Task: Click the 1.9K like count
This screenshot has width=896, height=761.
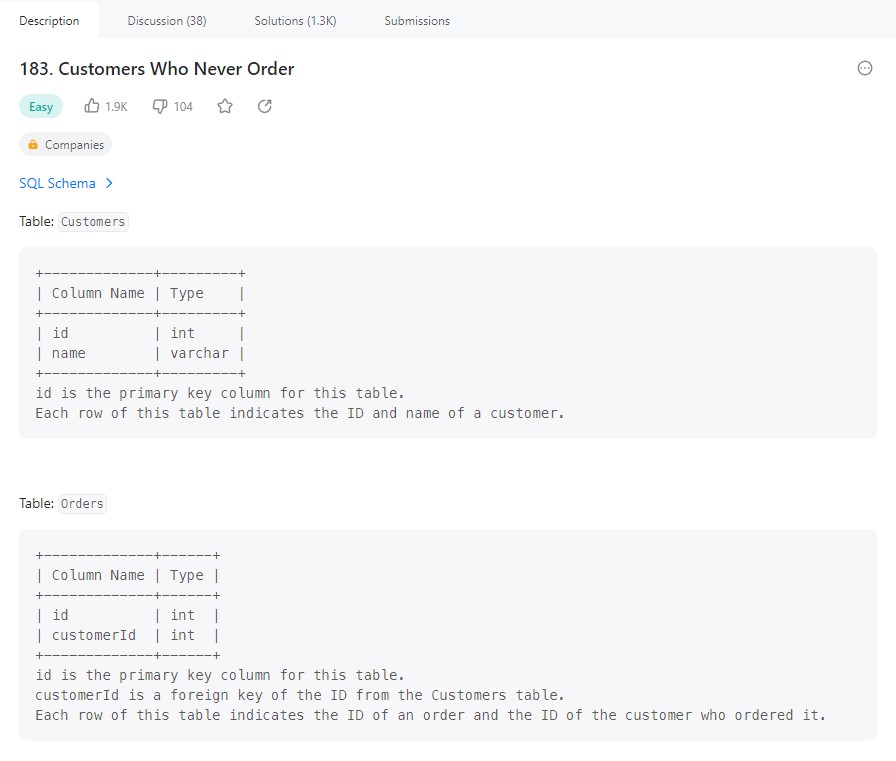Action: tap(116, 106)
